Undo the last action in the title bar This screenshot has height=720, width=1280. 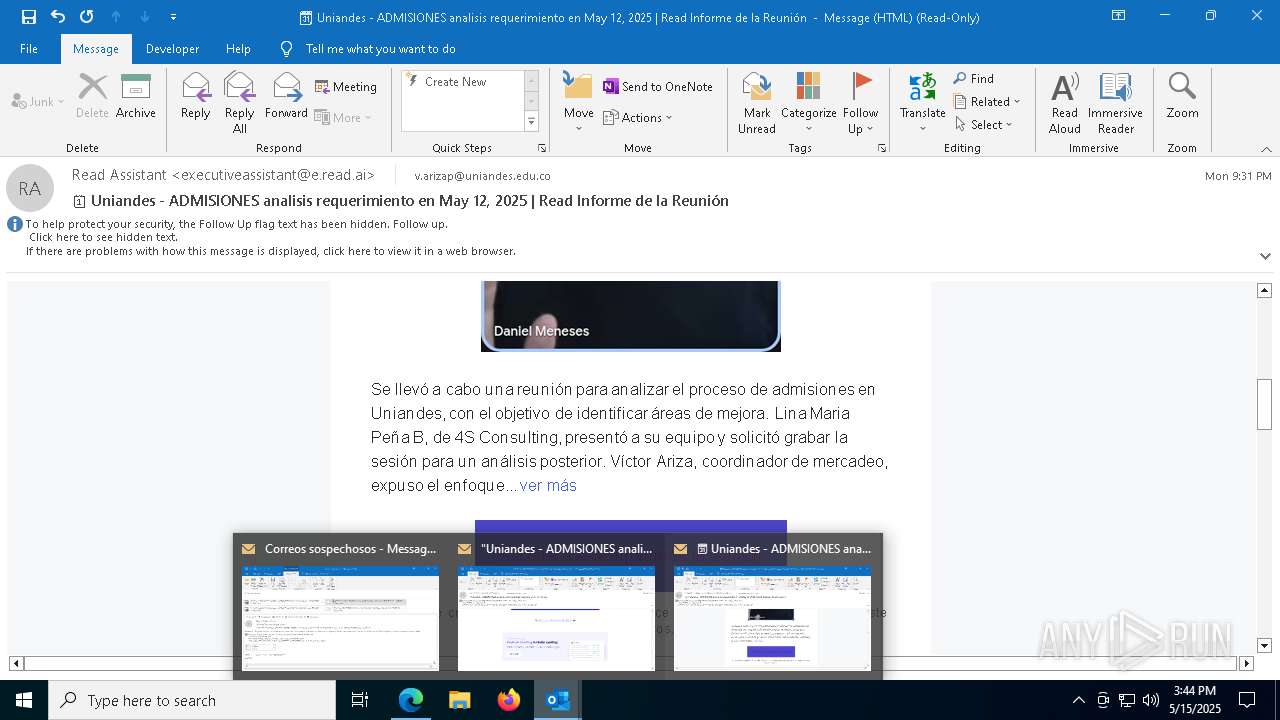tap(58, 17)
